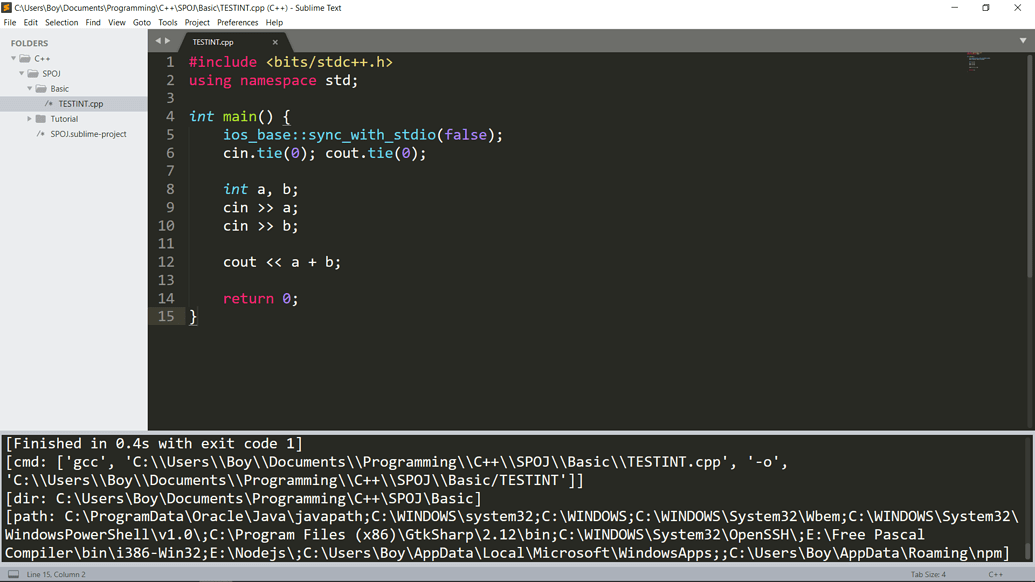
Task: Expand the Tutorial folder
Action: [30, 118]
